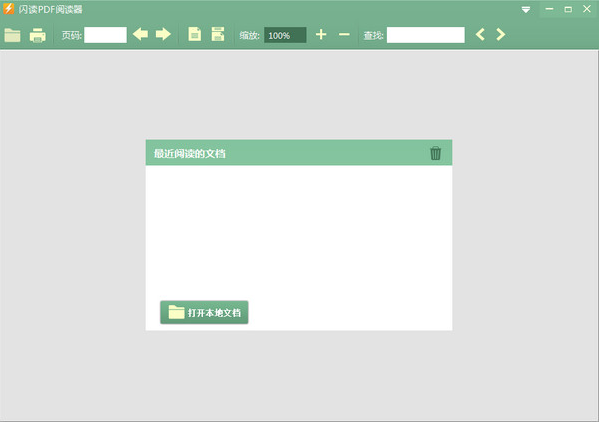The width and height of the screenshot is (599, 422).
Task: Focus the 页码 page number field
Action: (105, 35)
